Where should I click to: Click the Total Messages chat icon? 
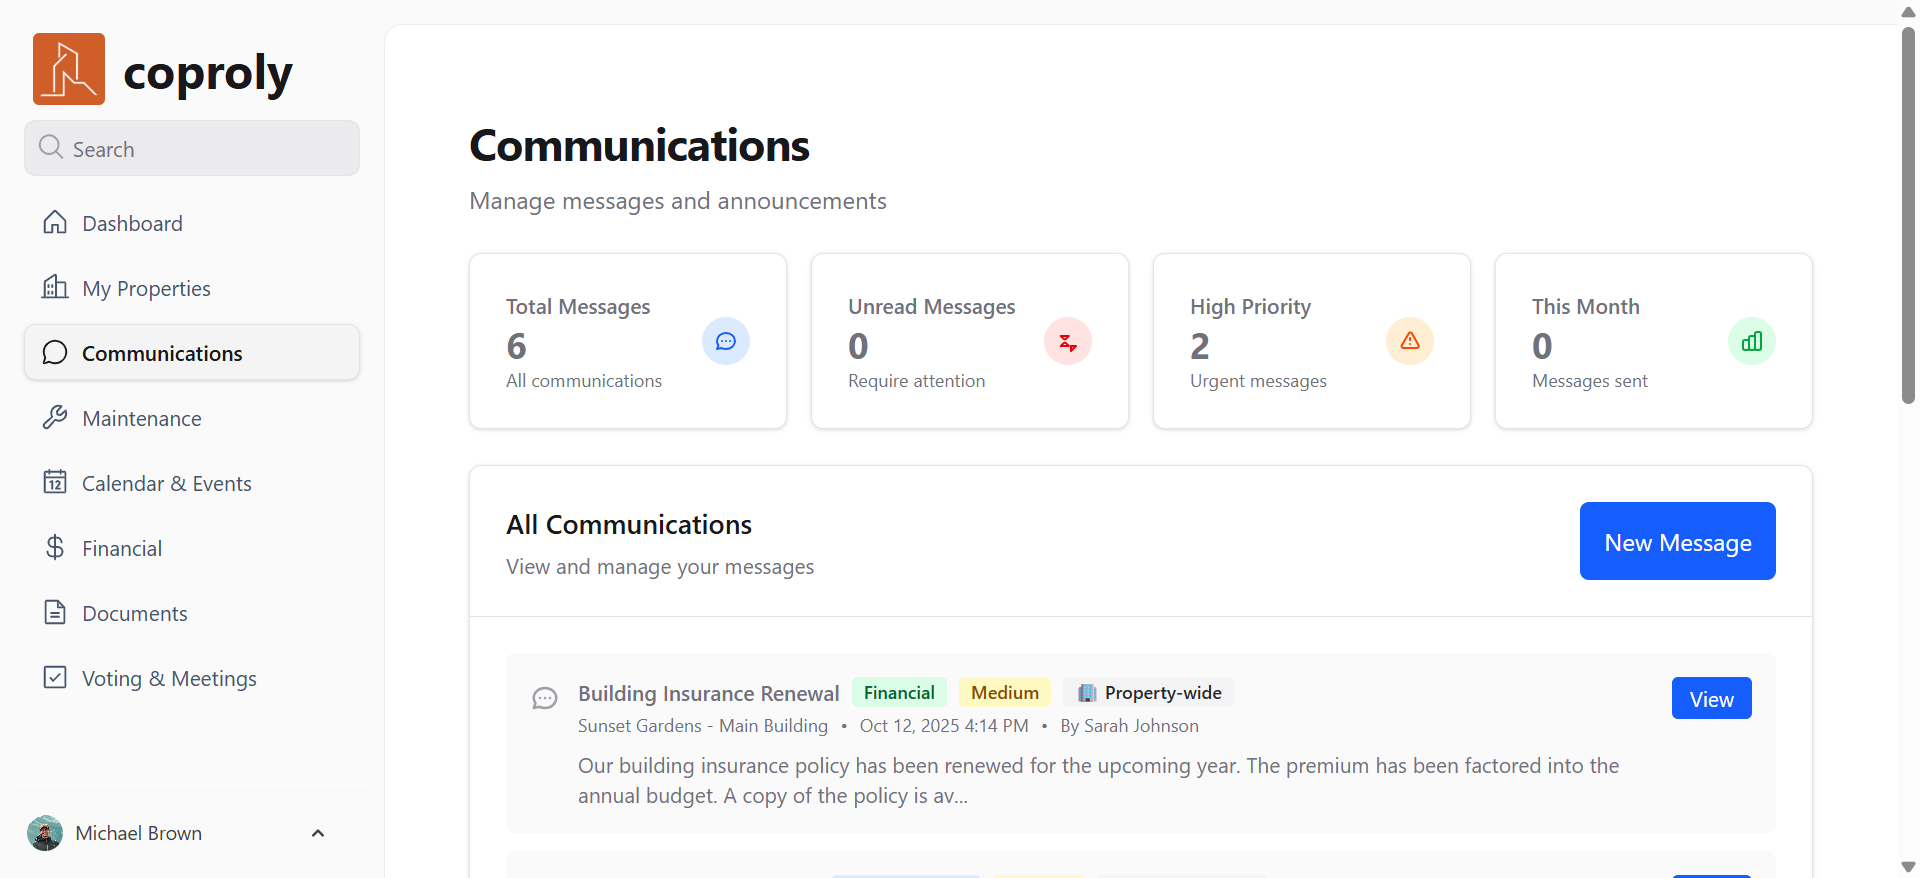pyautogui.click(x=726, y=341)
